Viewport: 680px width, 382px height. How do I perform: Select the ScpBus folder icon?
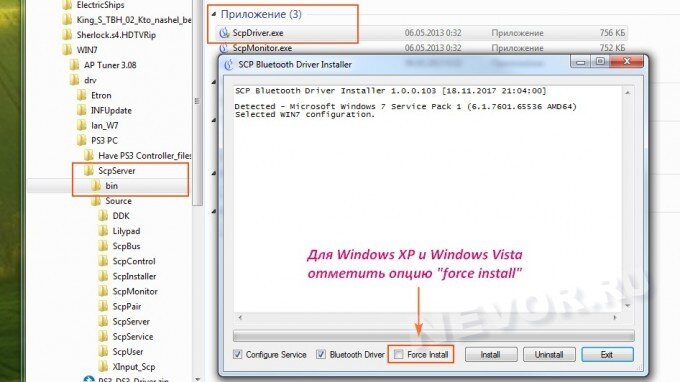[103, 246]
